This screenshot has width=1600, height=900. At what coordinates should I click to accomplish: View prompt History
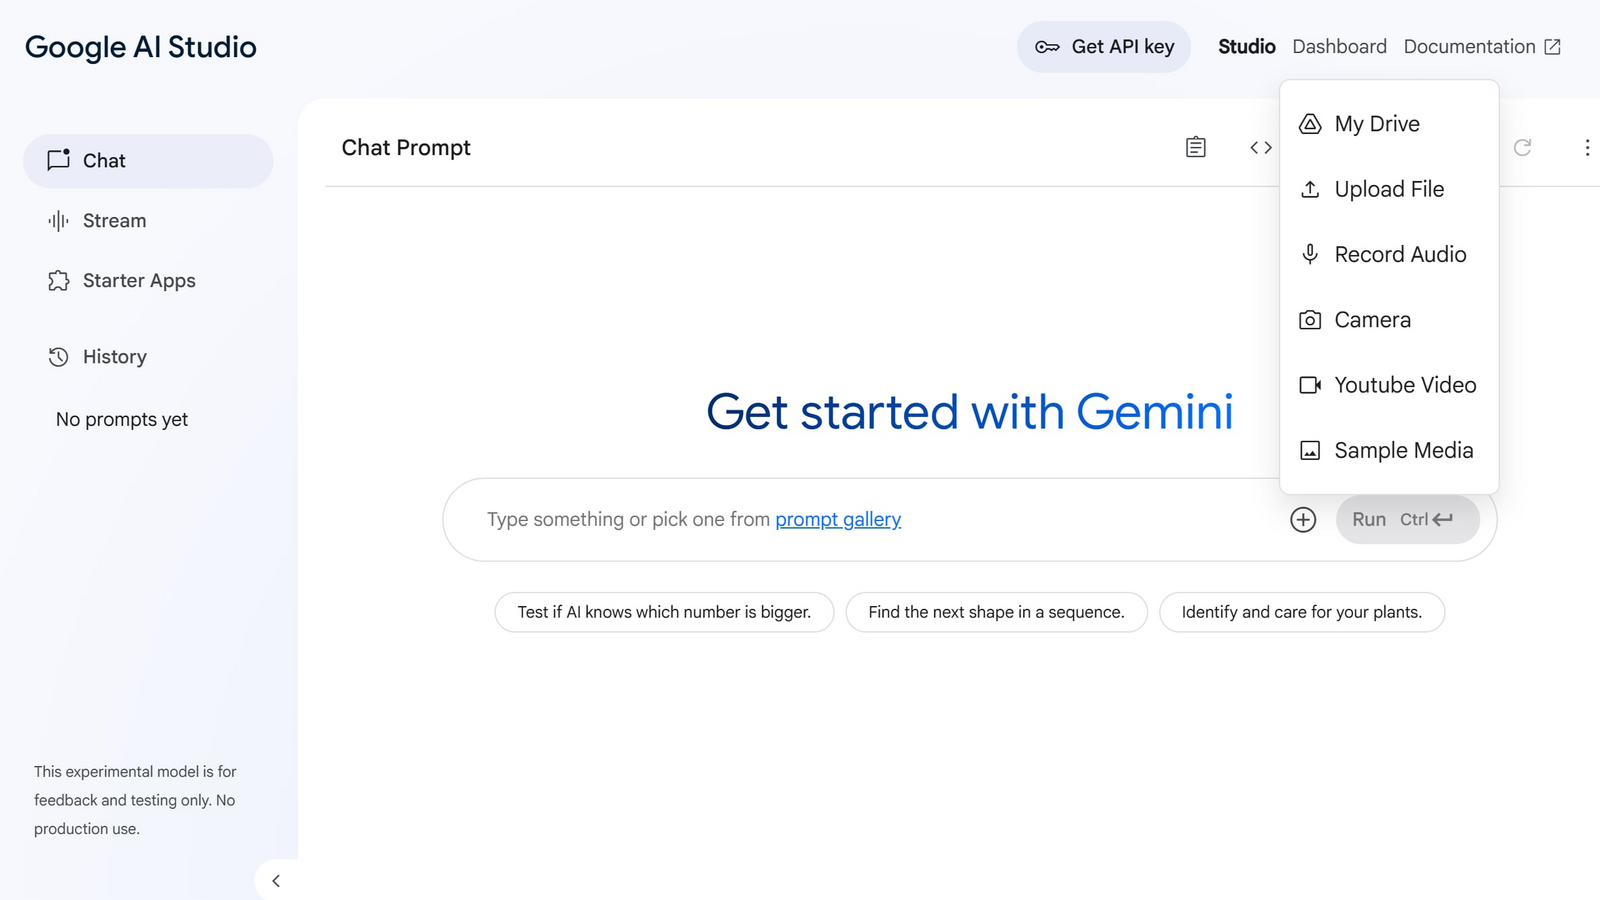point(114,356)
